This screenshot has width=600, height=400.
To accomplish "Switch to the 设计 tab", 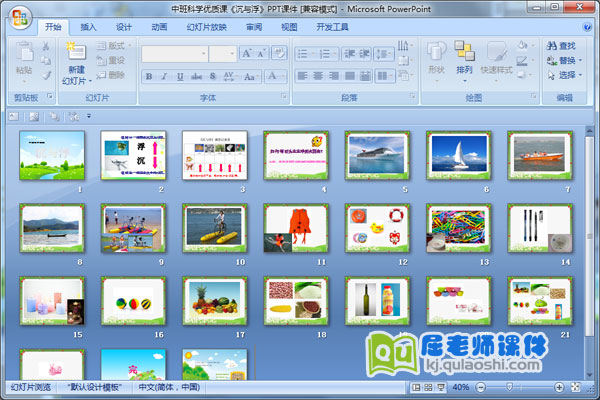I will [x=124, y=27].
